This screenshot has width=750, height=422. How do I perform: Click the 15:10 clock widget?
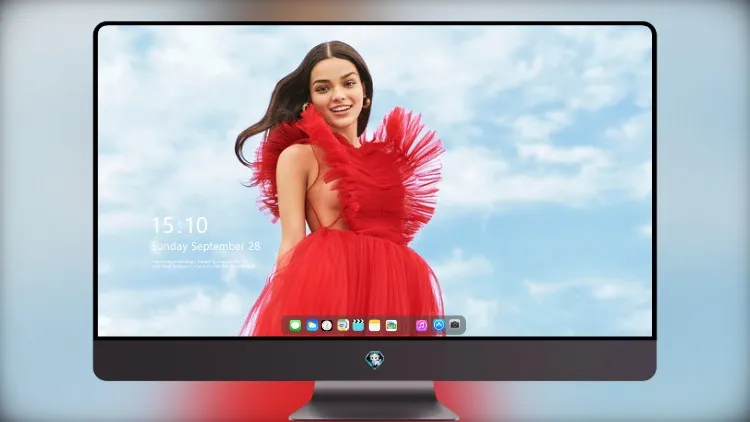[x=180, y=225]
